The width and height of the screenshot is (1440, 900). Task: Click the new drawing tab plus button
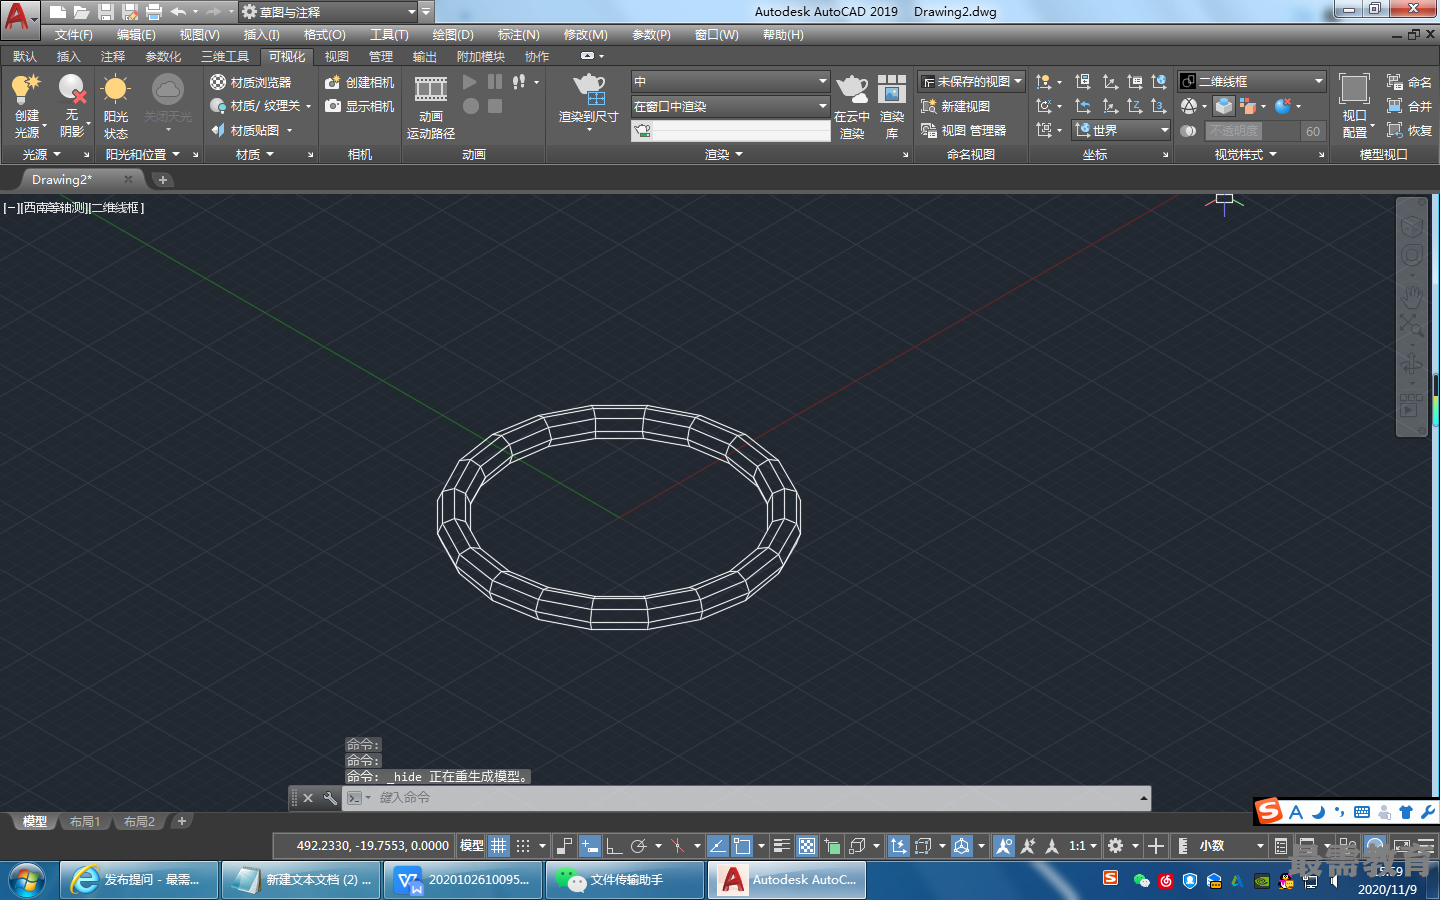163,180
